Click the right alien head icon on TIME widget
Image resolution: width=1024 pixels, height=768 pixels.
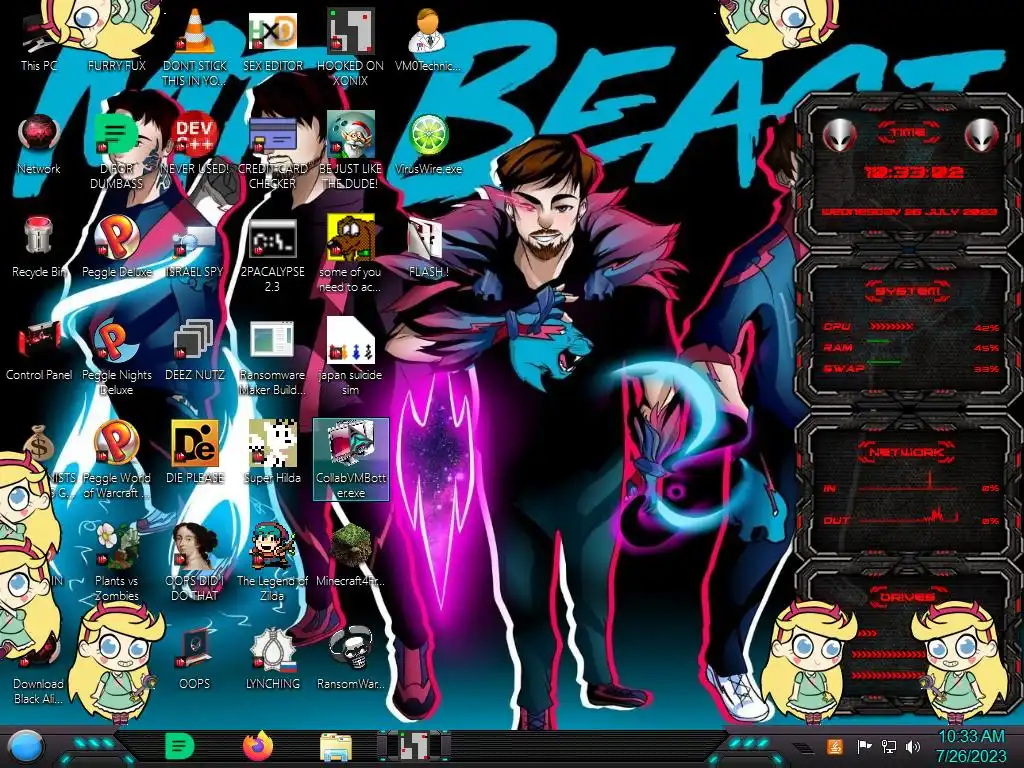(x=982, y=135)
